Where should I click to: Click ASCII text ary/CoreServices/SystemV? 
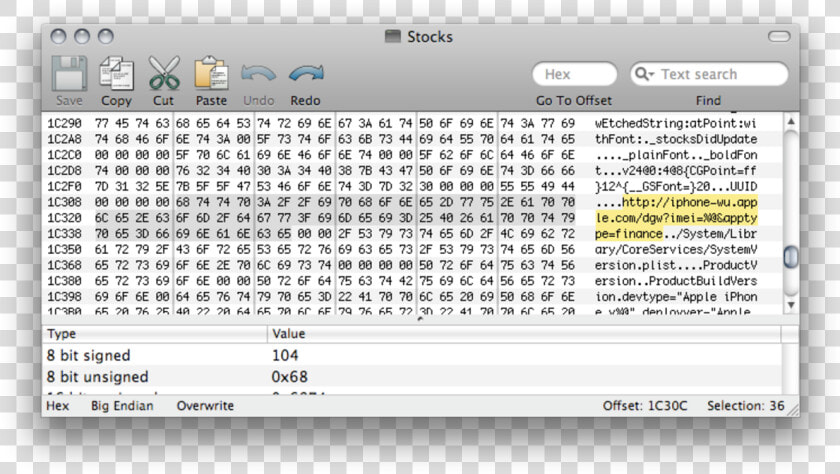[x=676, y=250]
